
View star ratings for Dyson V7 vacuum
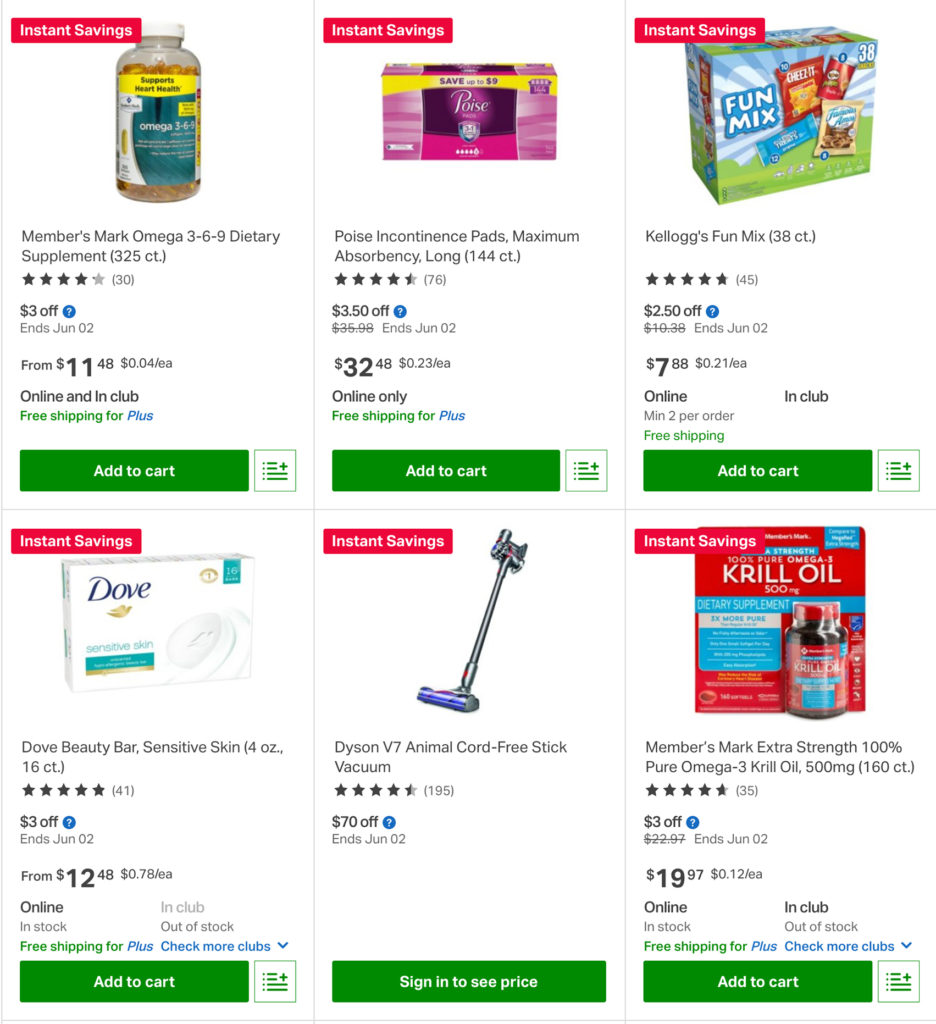[375, 790]
